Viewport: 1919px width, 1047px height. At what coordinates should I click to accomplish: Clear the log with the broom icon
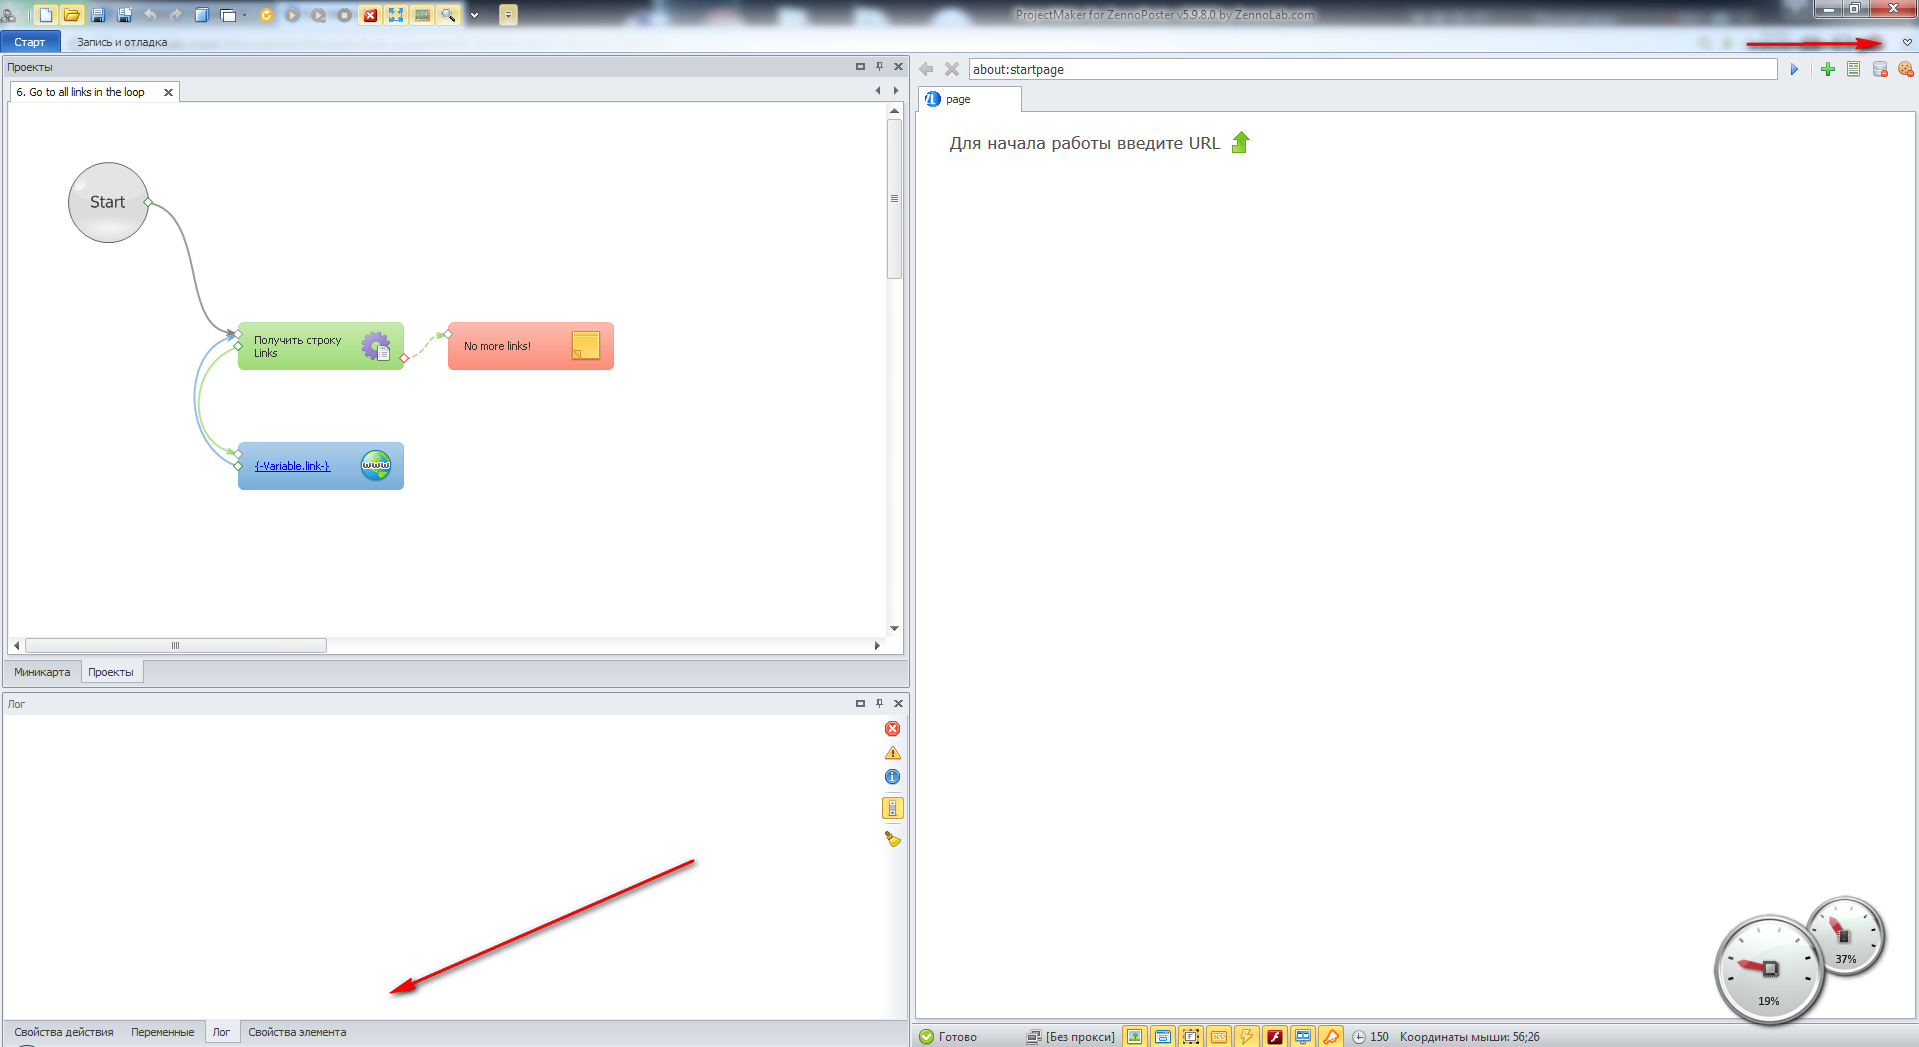coord(893,839)
